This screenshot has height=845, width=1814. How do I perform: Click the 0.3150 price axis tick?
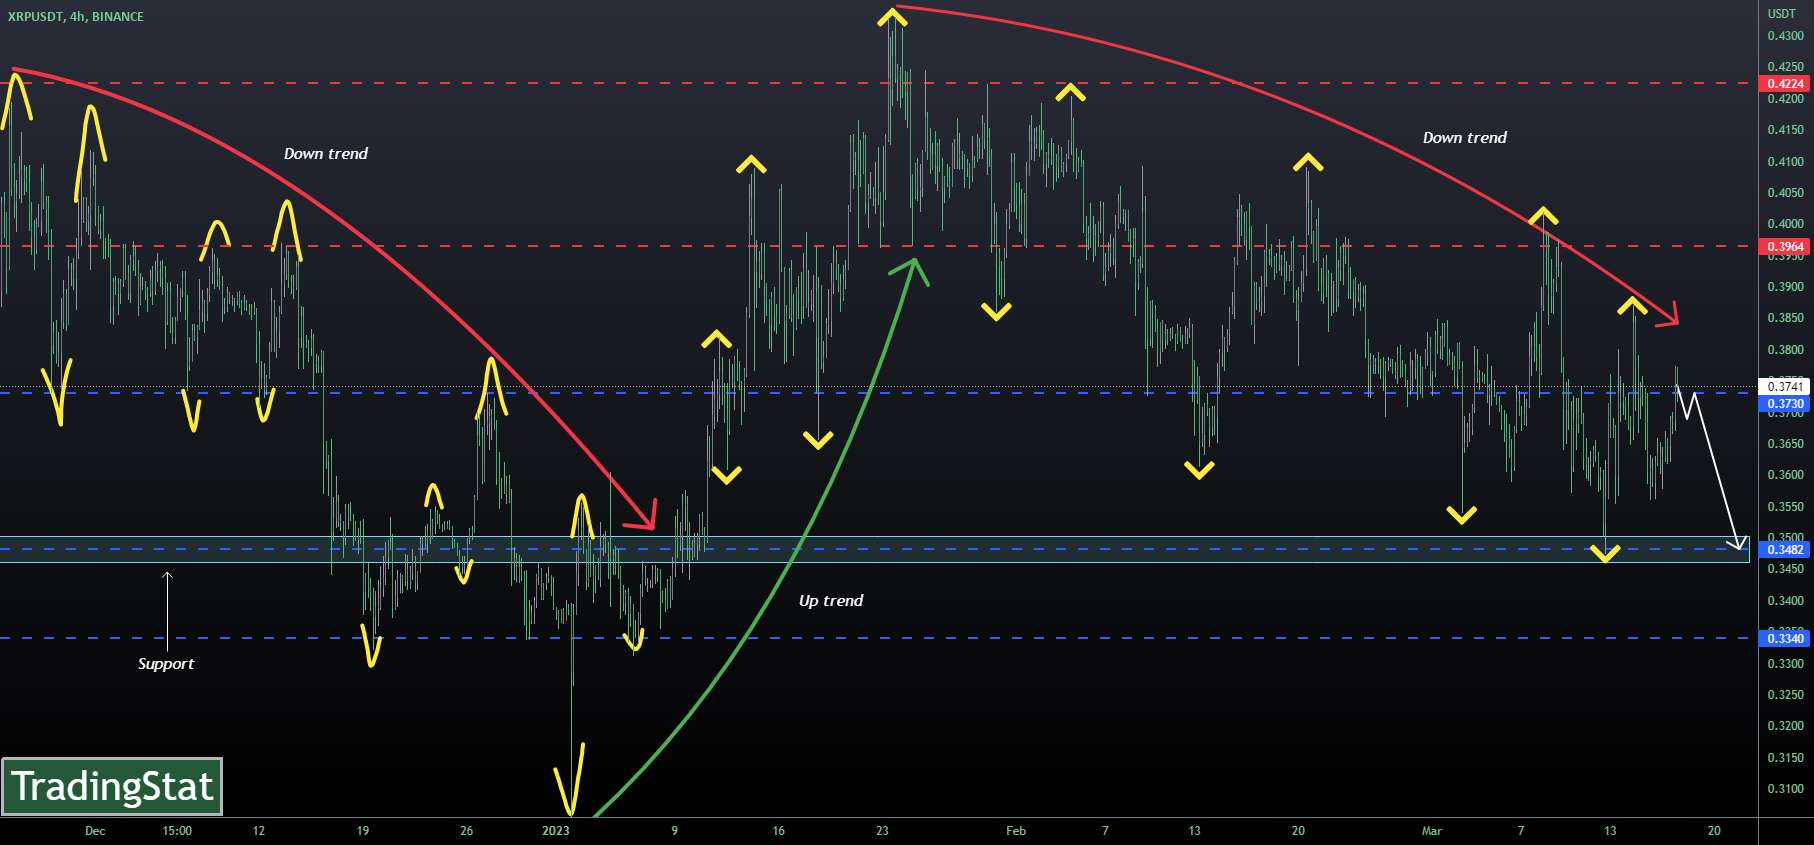tap(1785, 758)
